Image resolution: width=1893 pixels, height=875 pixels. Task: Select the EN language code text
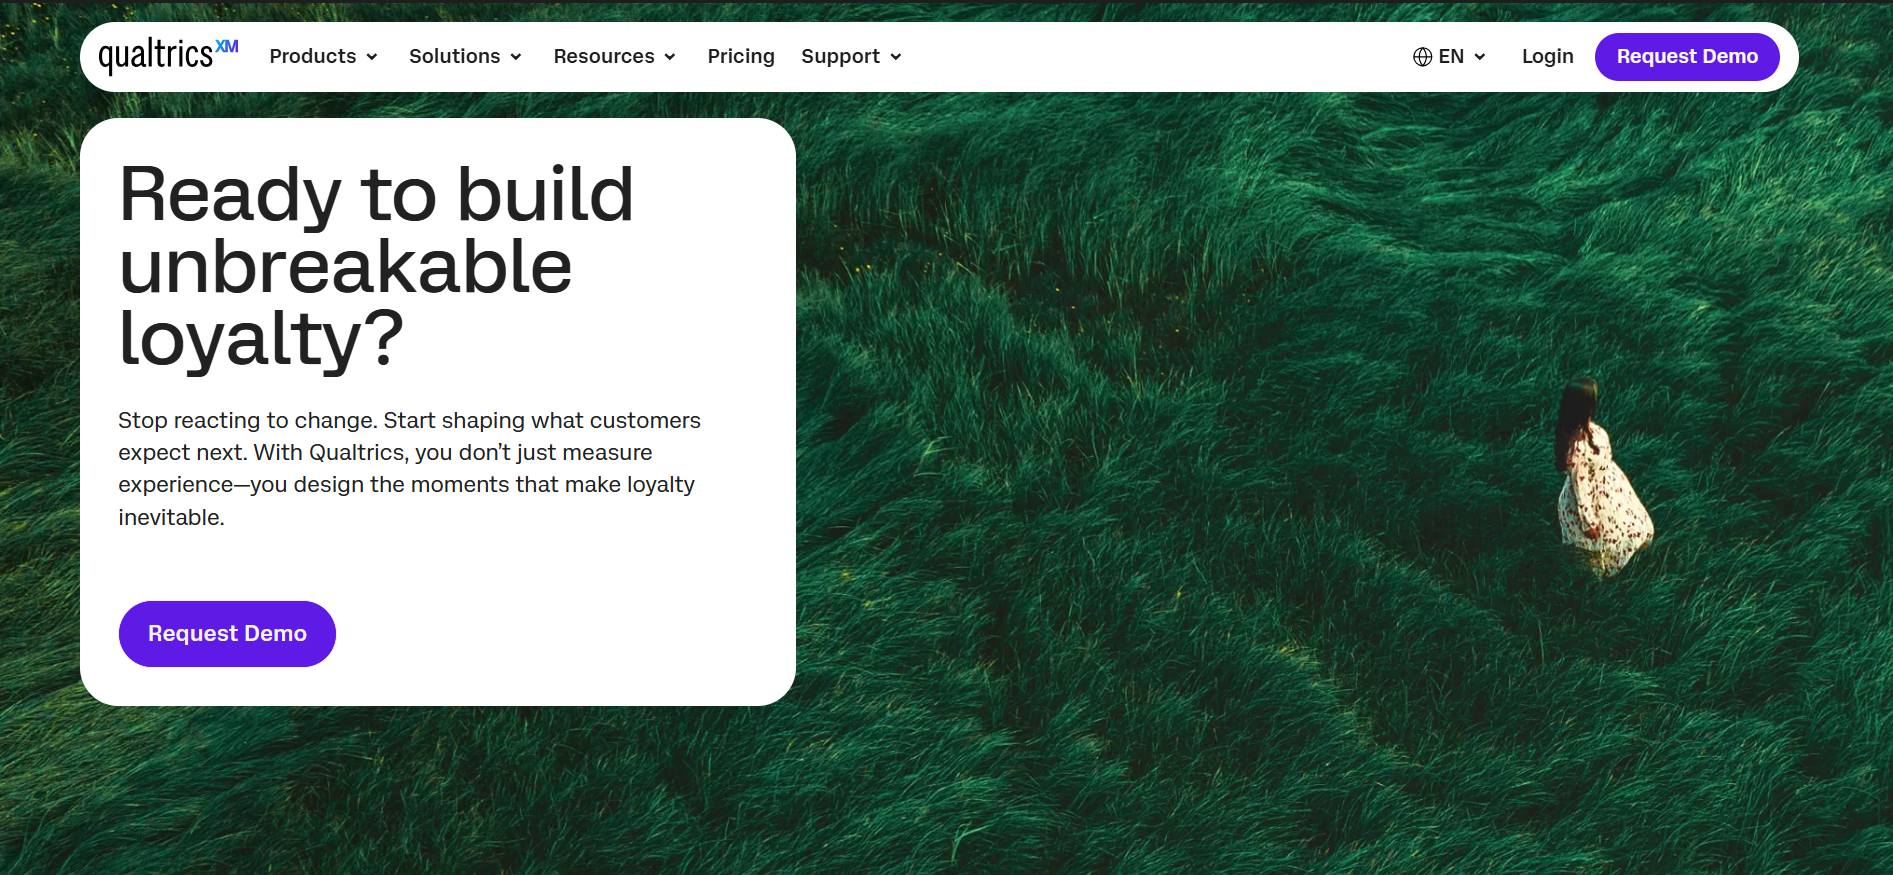[x=1451, y=57]
